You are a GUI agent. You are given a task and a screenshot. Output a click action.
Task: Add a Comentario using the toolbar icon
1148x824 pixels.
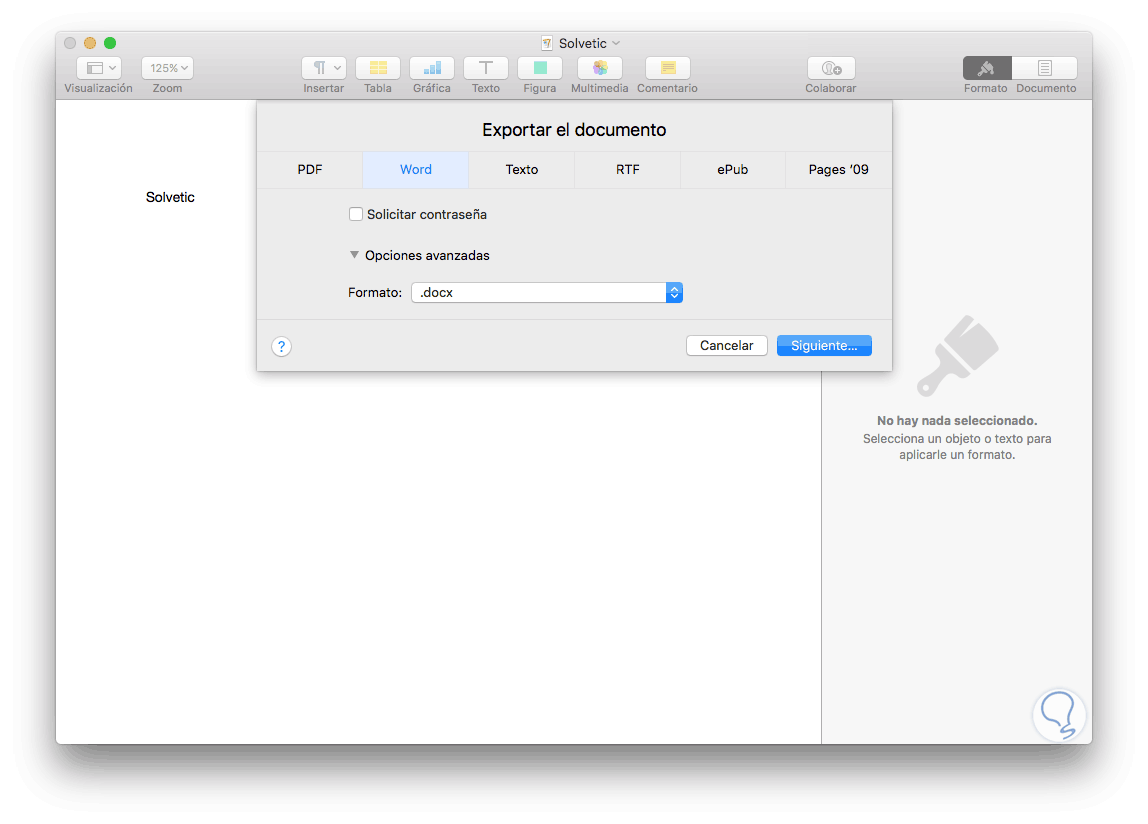coord(666,68)
